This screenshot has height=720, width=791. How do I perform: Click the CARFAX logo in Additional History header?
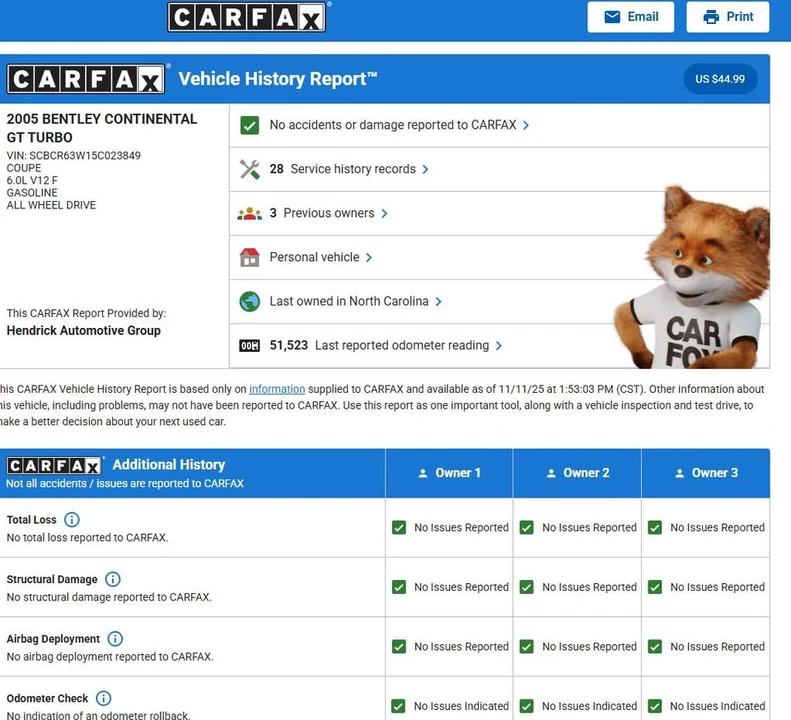(x=54, y=466)
